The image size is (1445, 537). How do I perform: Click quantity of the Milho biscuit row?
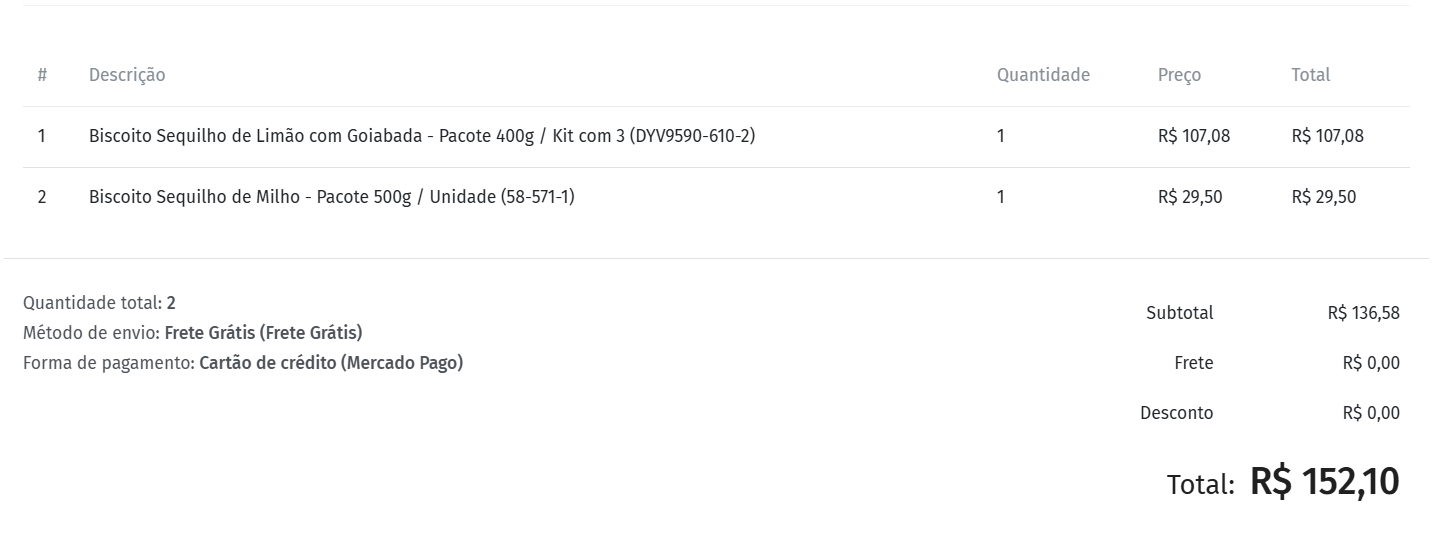click(x=1001, y=197)
